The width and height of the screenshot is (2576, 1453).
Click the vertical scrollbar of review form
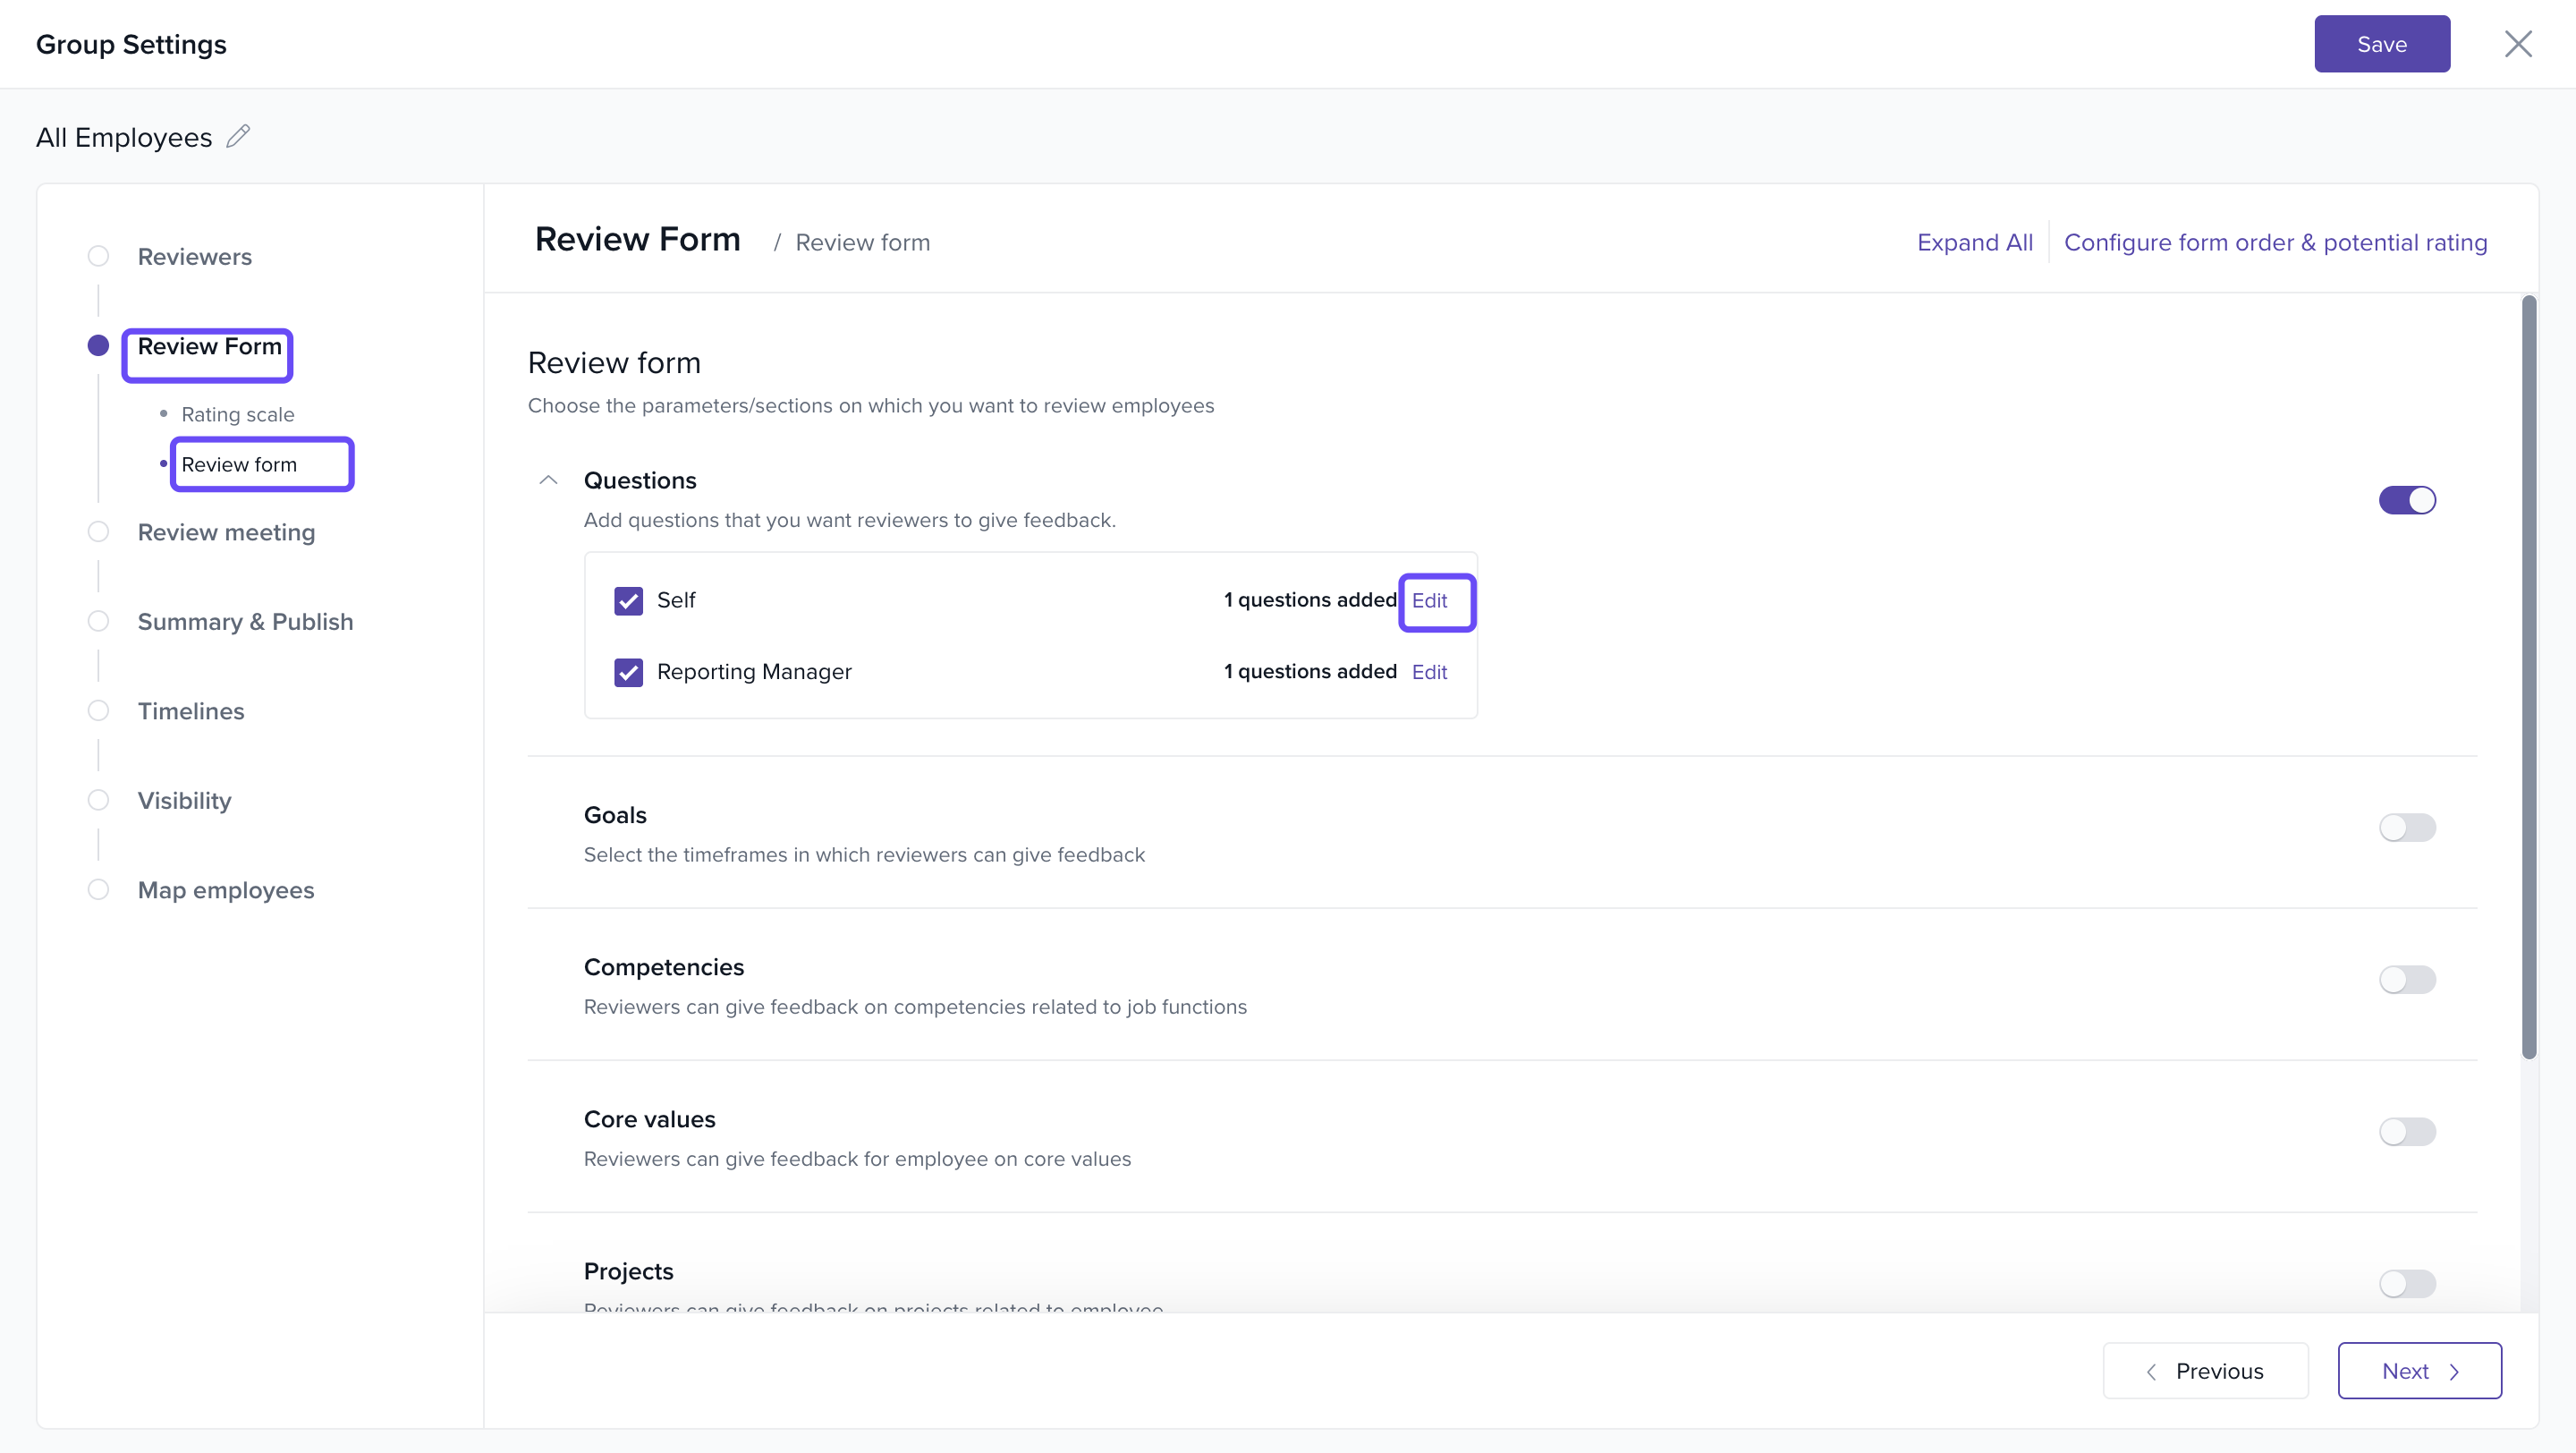click(2528, 677)
